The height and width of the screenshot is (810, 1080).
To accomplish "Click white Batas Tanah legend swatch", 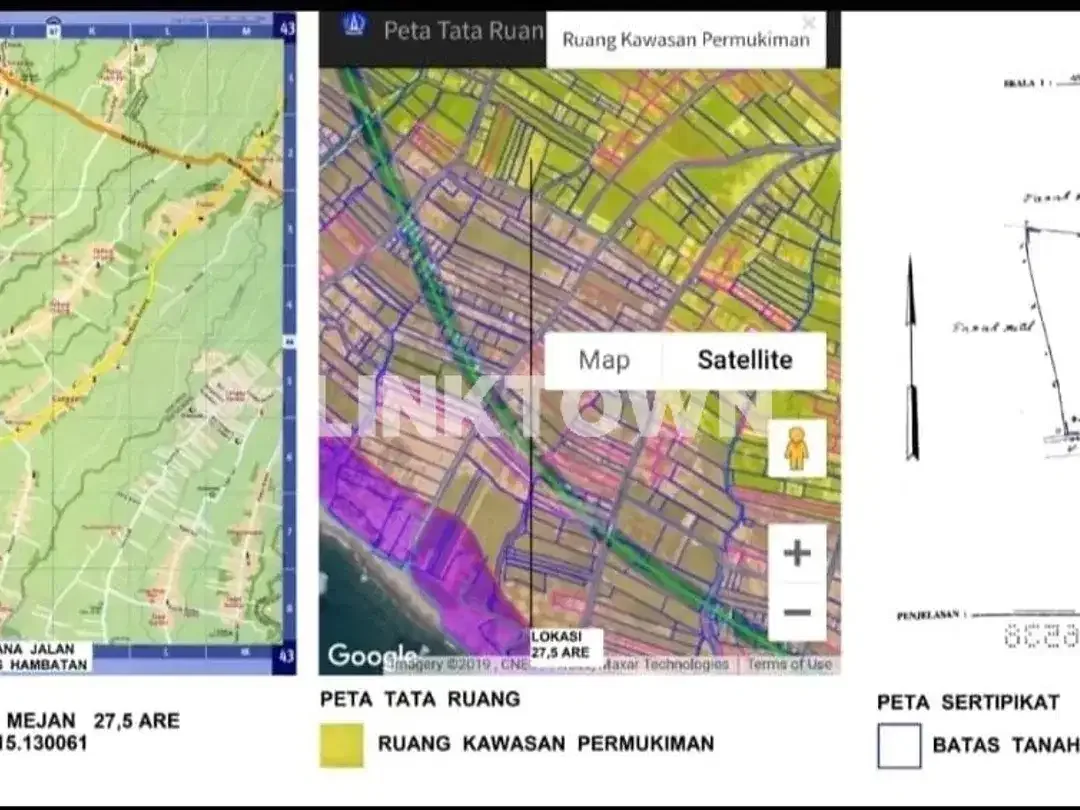I will [x=900, y=745].
